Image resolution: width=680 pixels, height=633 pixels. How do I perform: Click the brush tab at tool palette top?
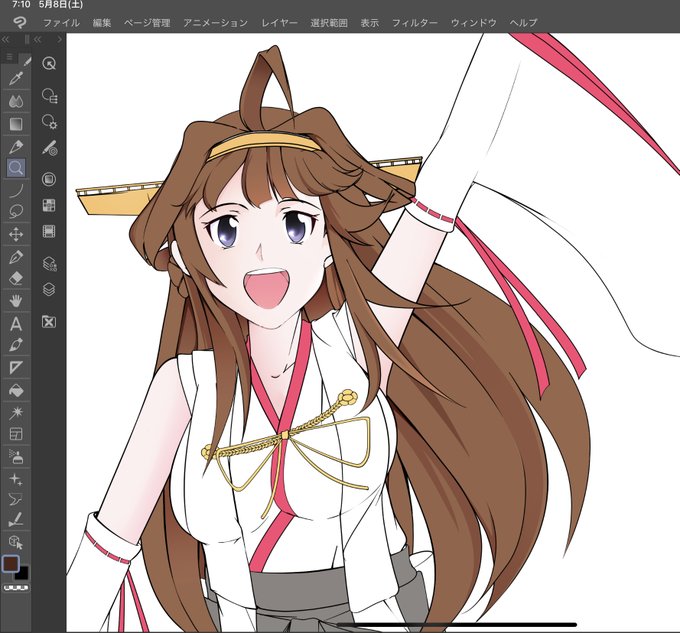[x=27, y=61]
